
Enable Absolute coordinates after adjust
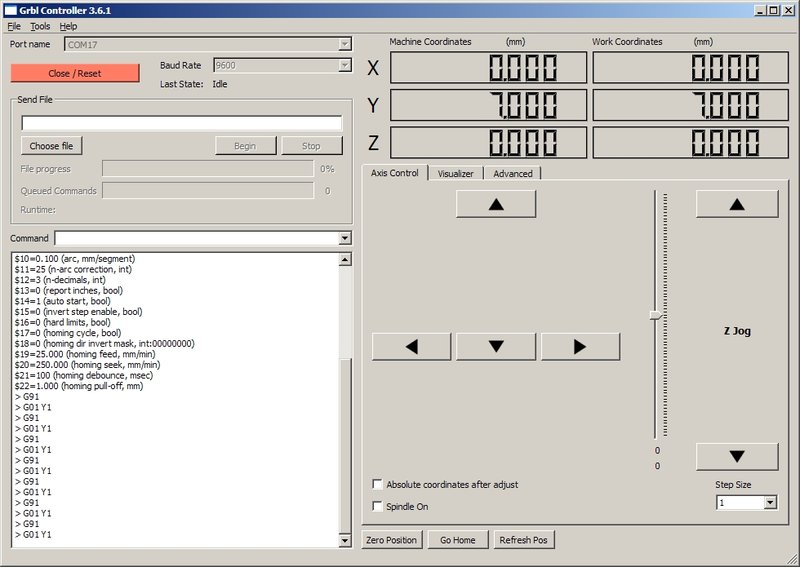point(378,484)
